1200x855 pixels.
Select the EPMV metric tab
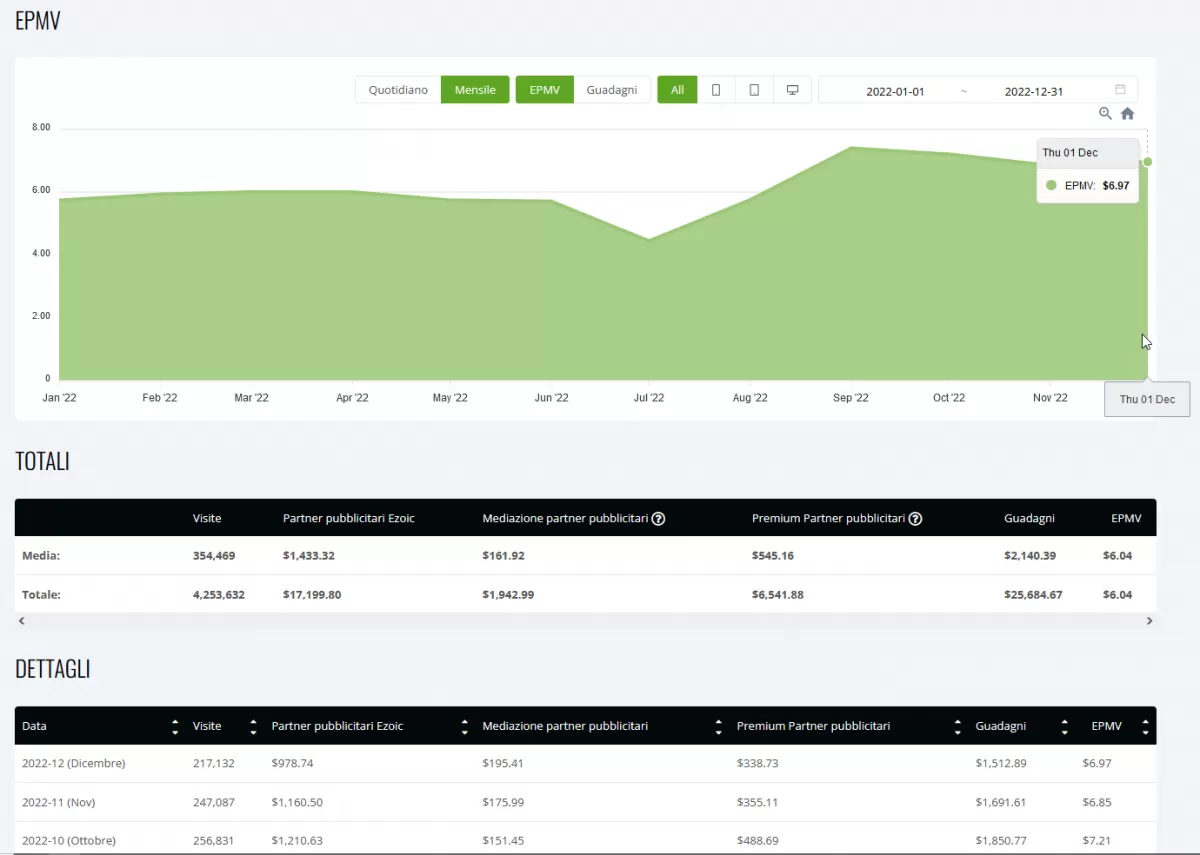click(544, 90)
